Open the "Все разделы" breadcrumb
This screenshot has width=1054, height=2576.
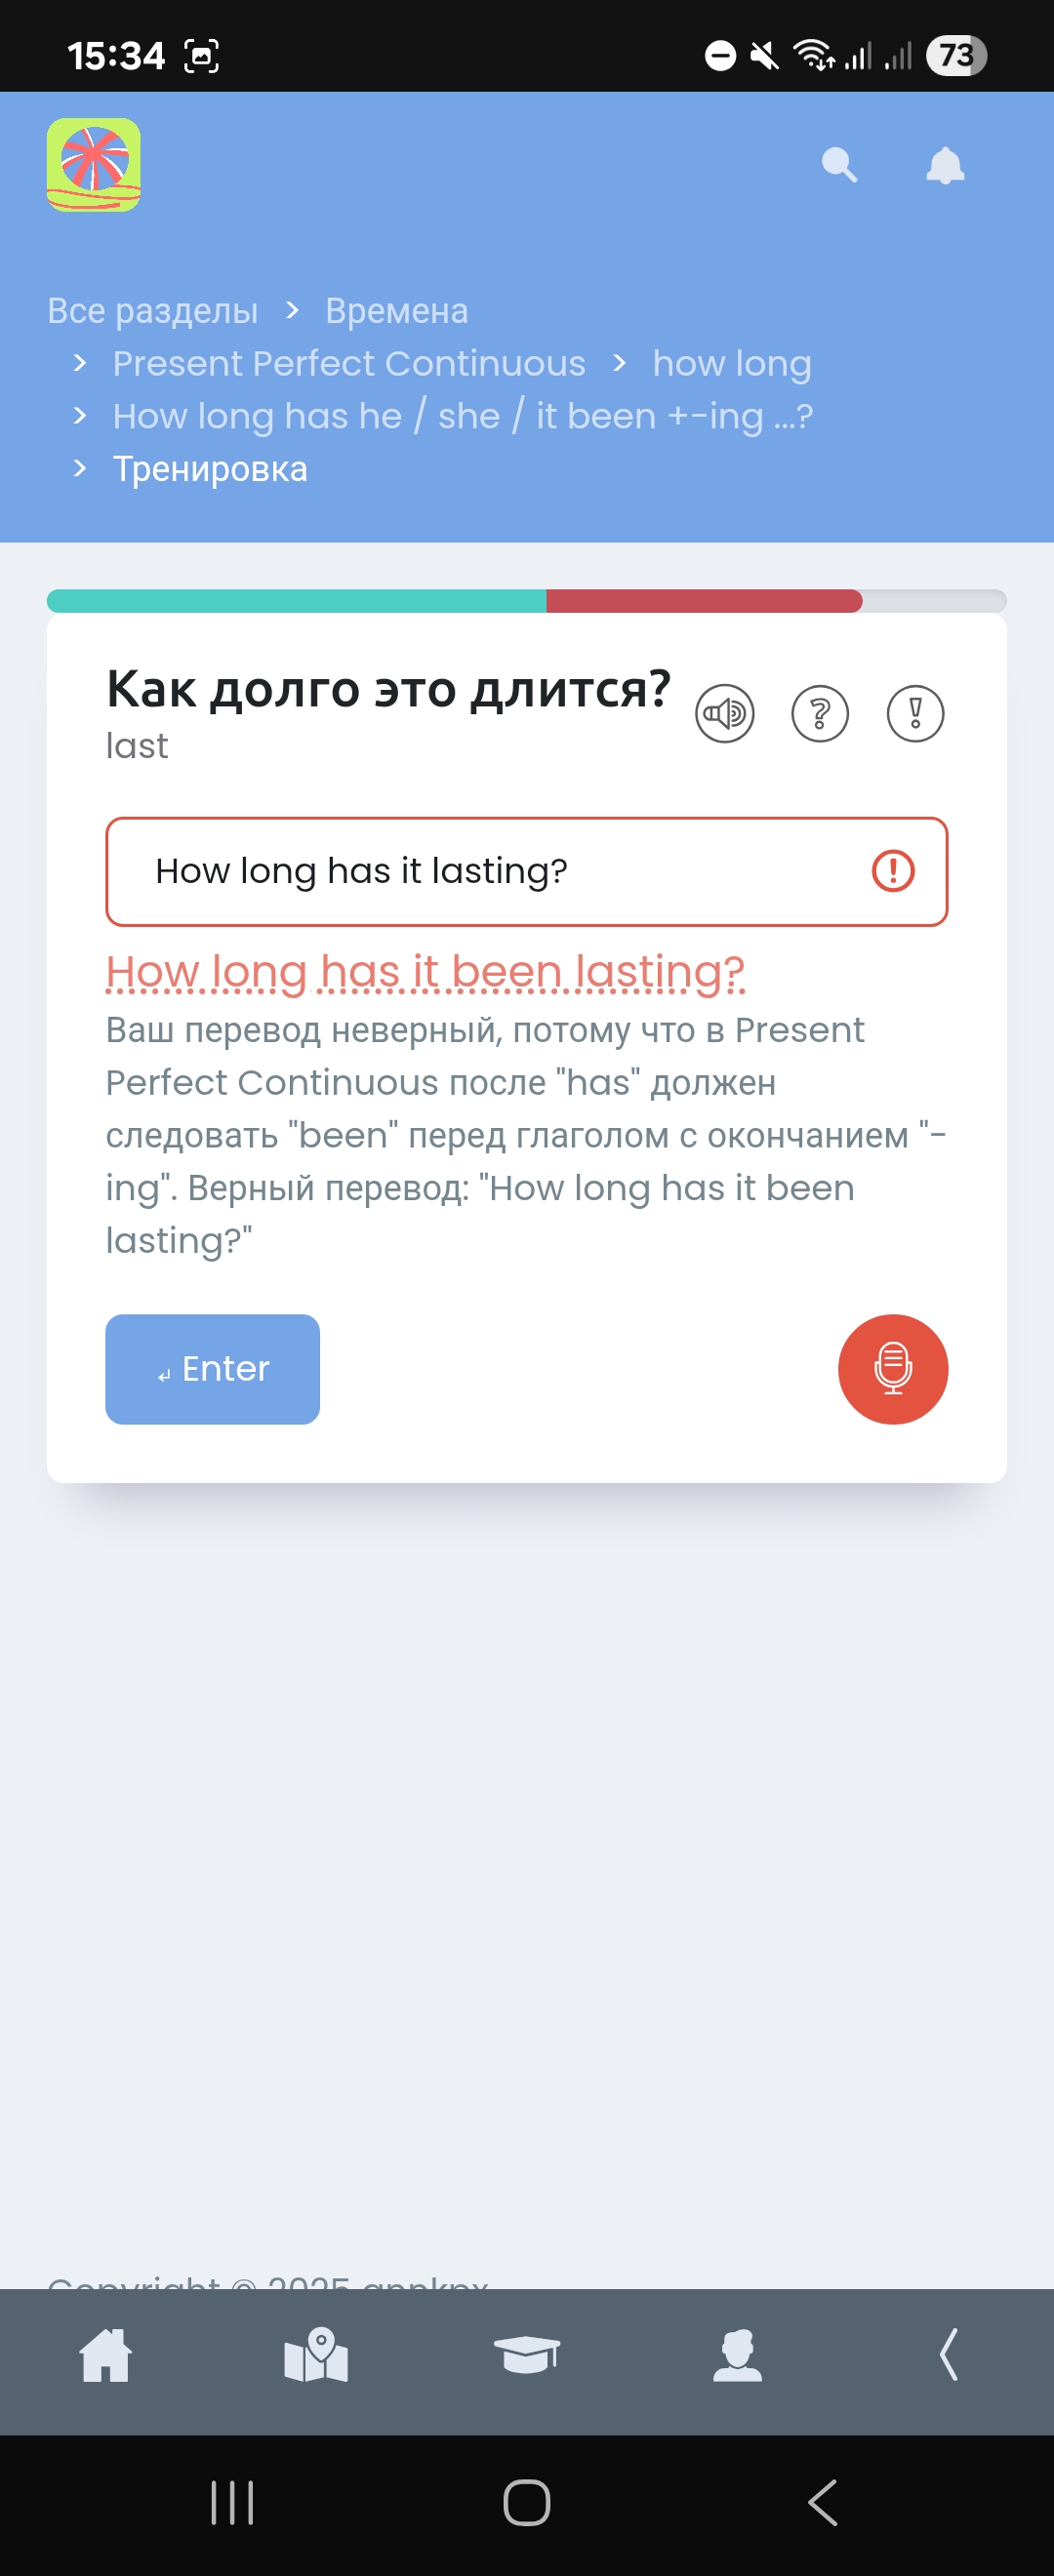[153, 311]
